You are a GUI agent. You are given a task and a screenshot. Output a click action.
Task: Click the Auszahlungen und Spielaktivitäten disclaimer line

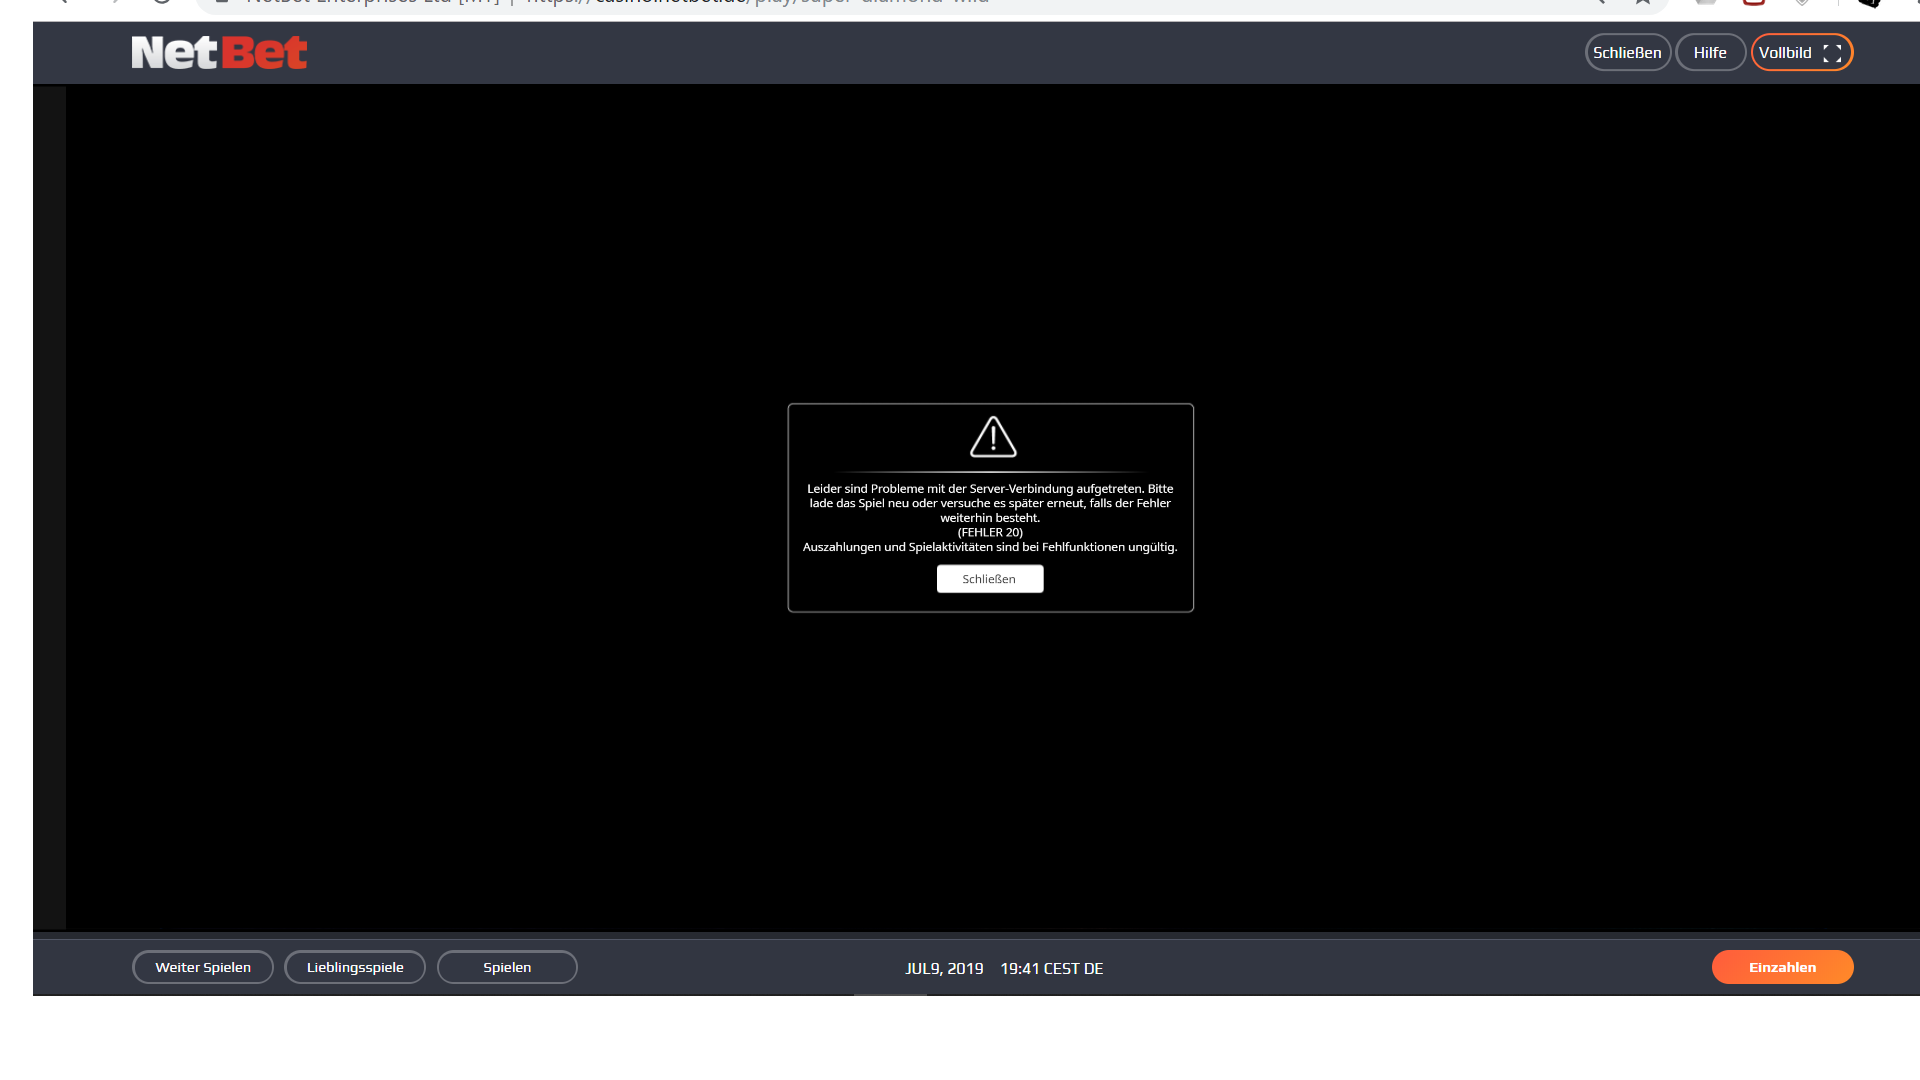click(x=990, y=547)
